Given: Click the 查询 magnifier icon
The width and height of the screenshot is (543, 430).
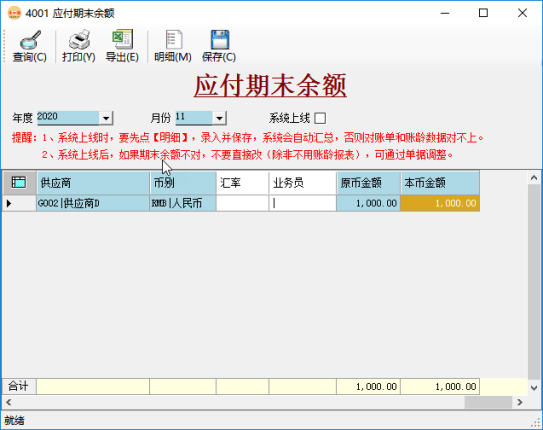Looking at the screenshot, I should point(30,40).
